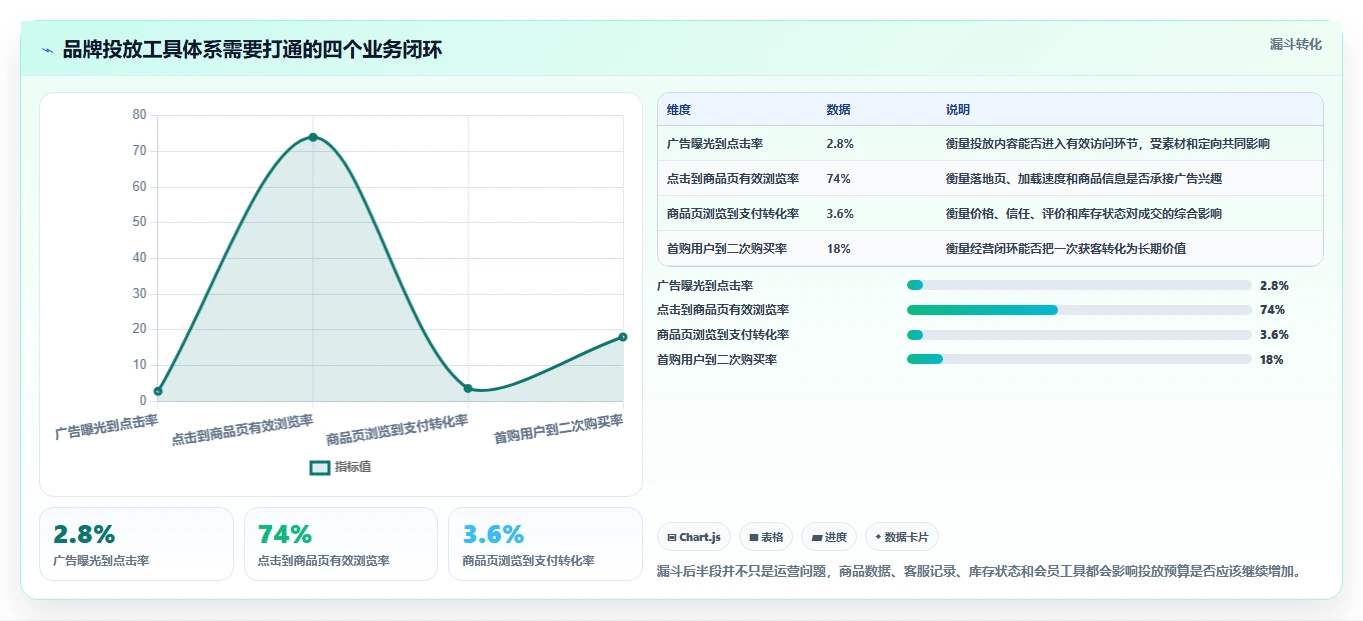The image size is (1363, 621).
Task: Click the 进度 tag
Action: (x=829, y=537)
